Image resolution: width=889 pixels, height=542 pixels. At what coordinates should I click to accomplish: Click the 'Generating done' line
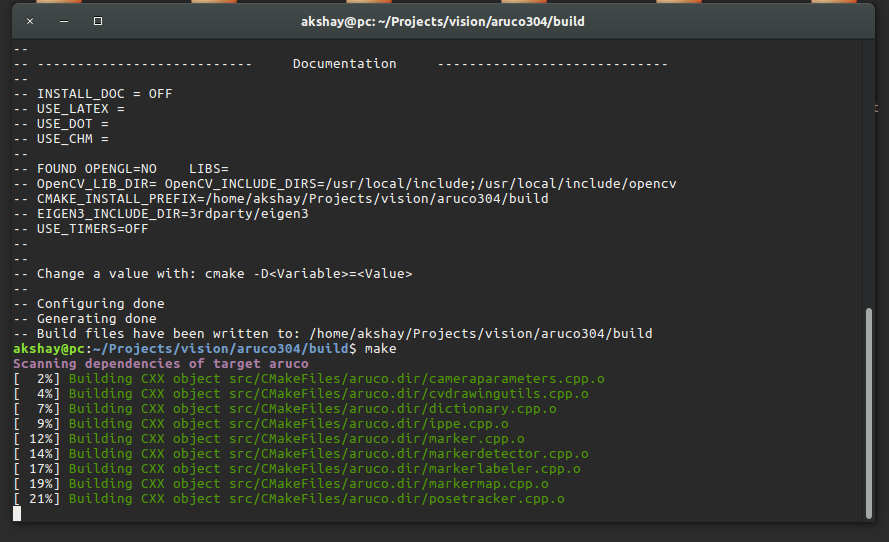(85, 319)
